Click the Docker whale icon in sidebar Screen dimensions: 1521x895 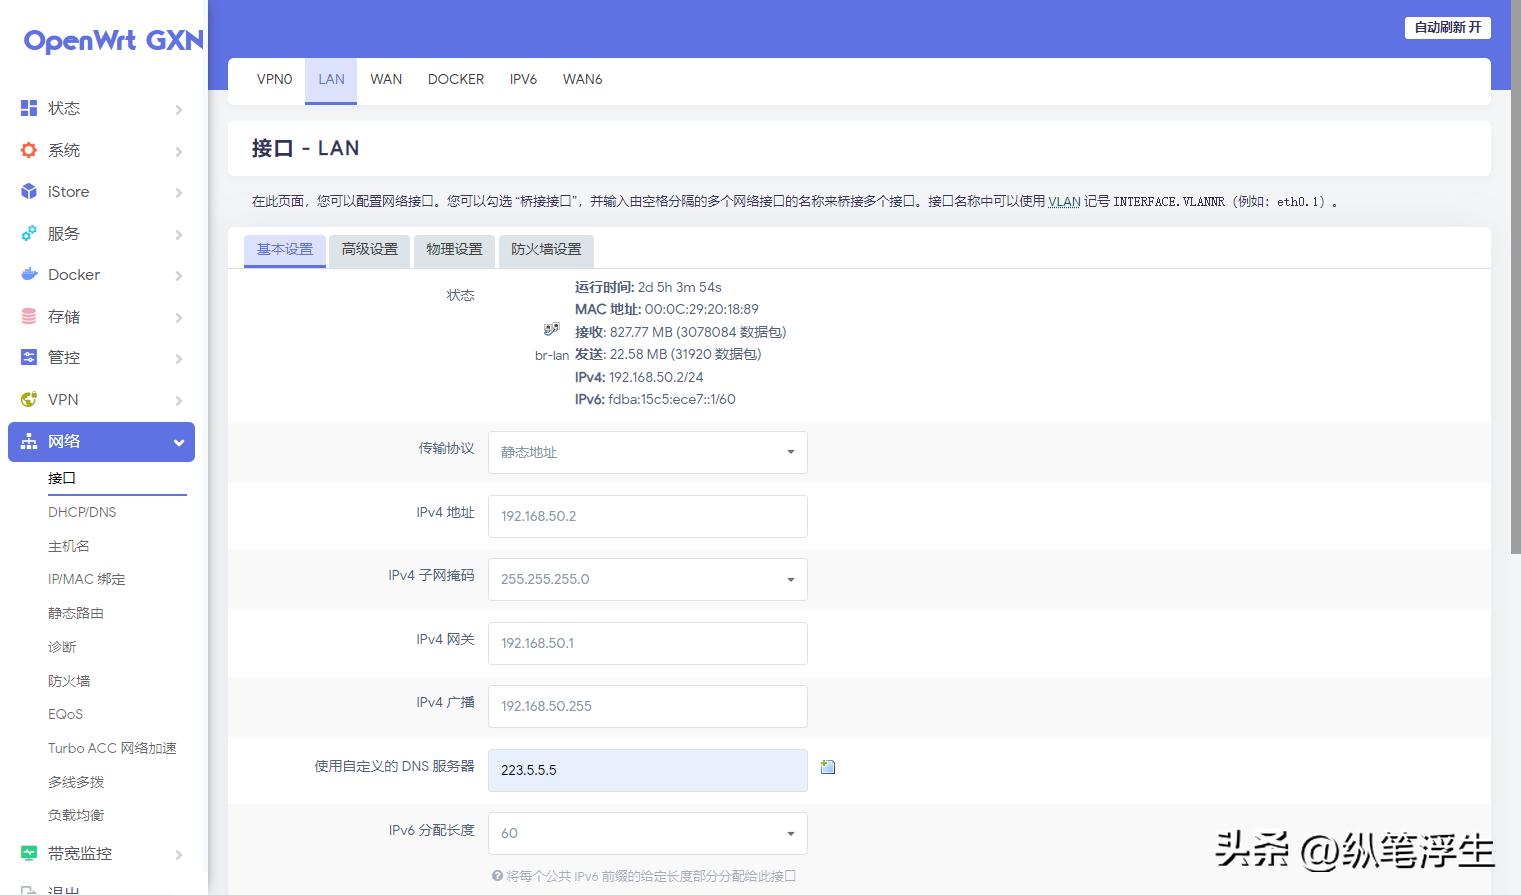click(27, 275)
